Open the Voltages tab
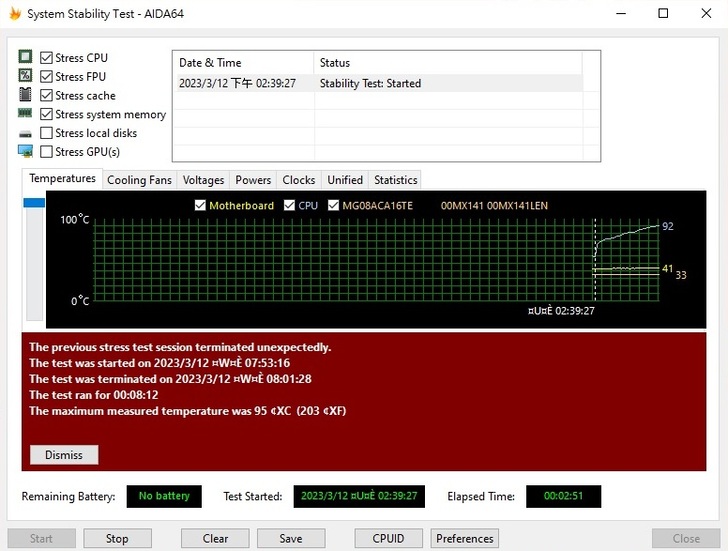 (203, 180)
